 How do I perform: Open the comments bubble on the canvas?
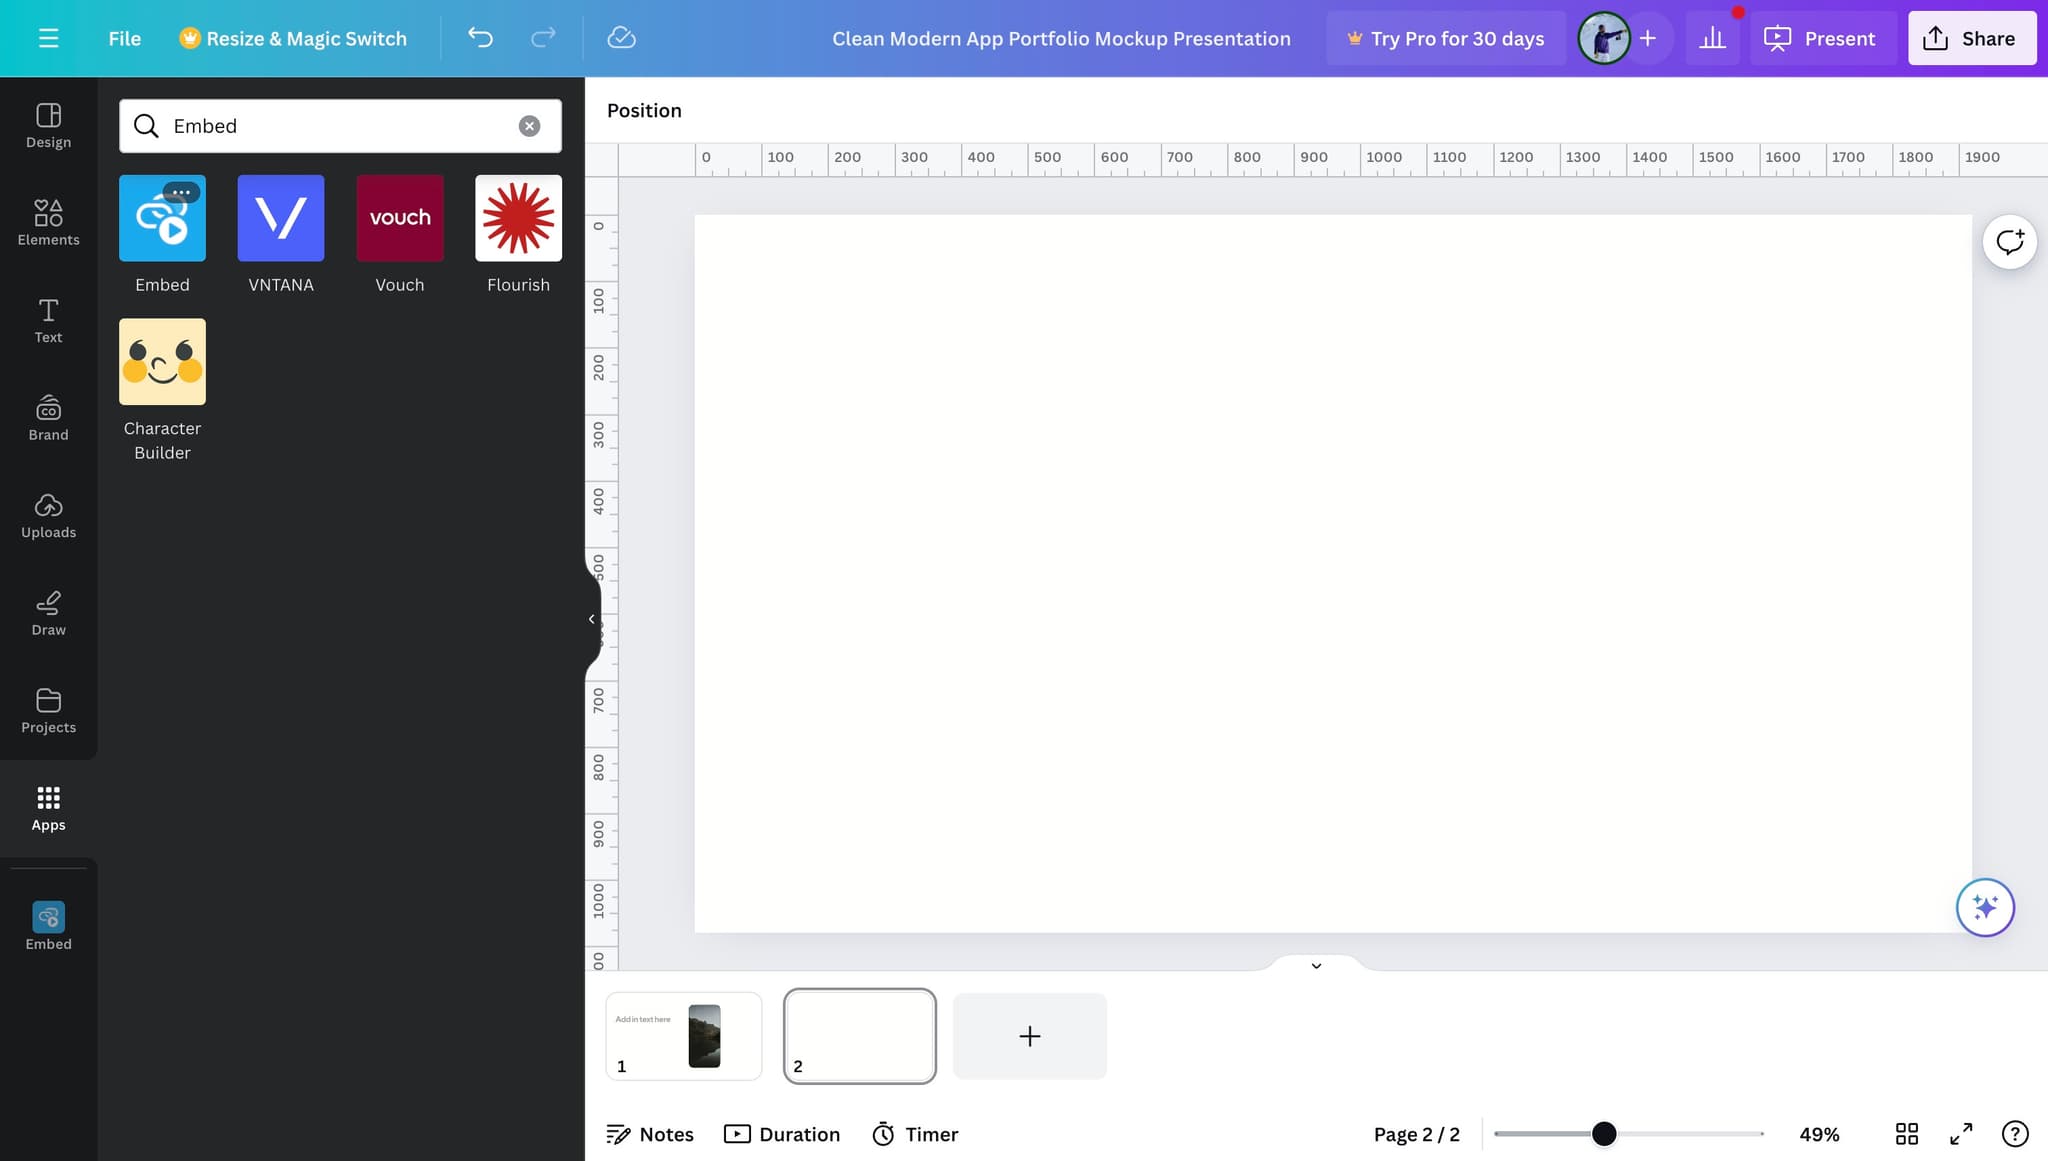[x=2010, y=241]
